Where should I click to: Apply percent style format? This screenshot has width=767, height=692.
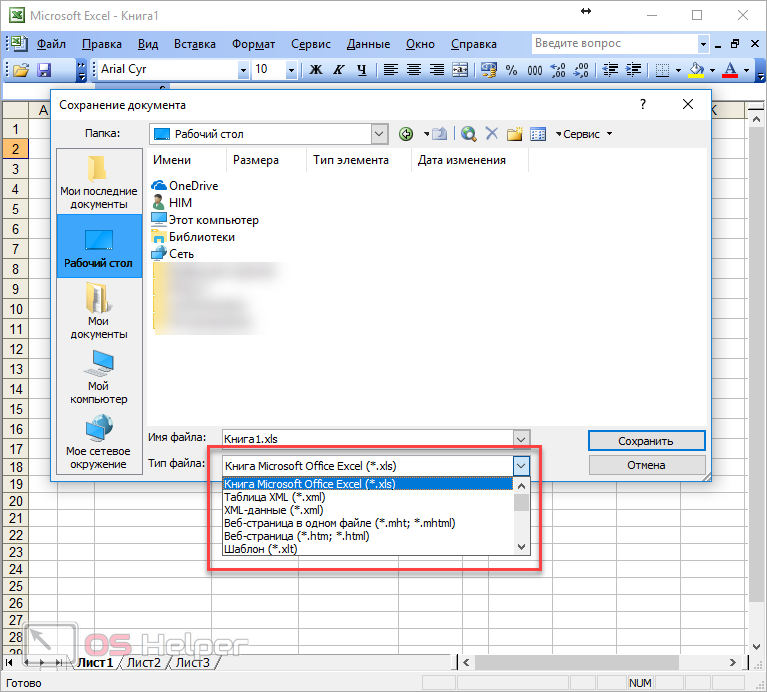511,70
